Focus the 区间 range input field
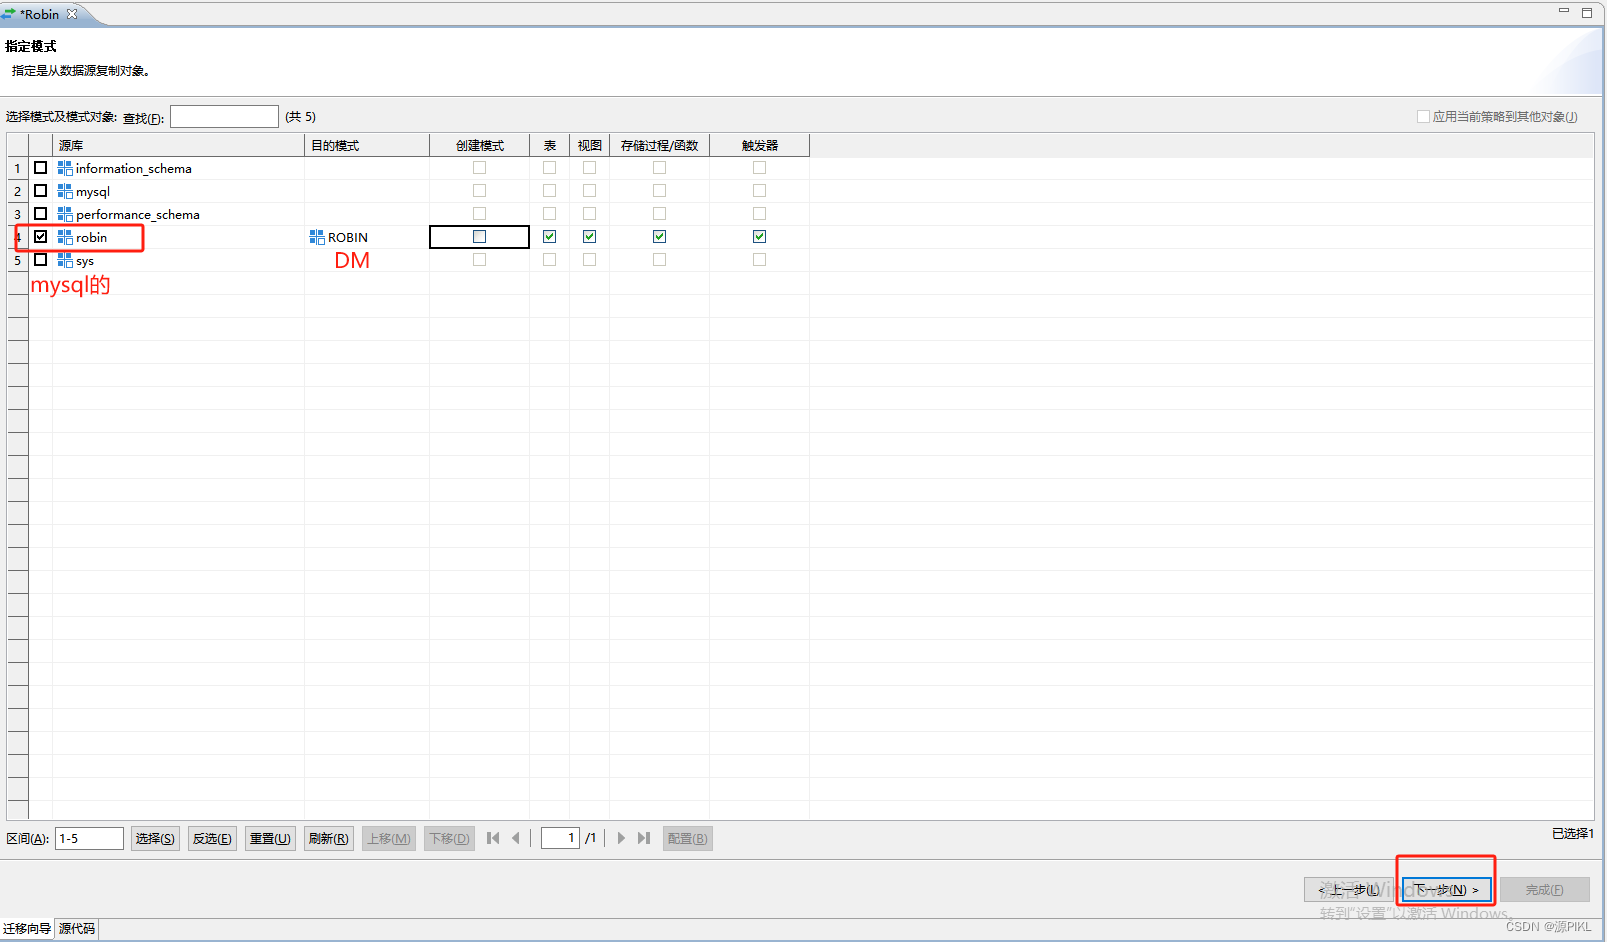 pos(89,839)
